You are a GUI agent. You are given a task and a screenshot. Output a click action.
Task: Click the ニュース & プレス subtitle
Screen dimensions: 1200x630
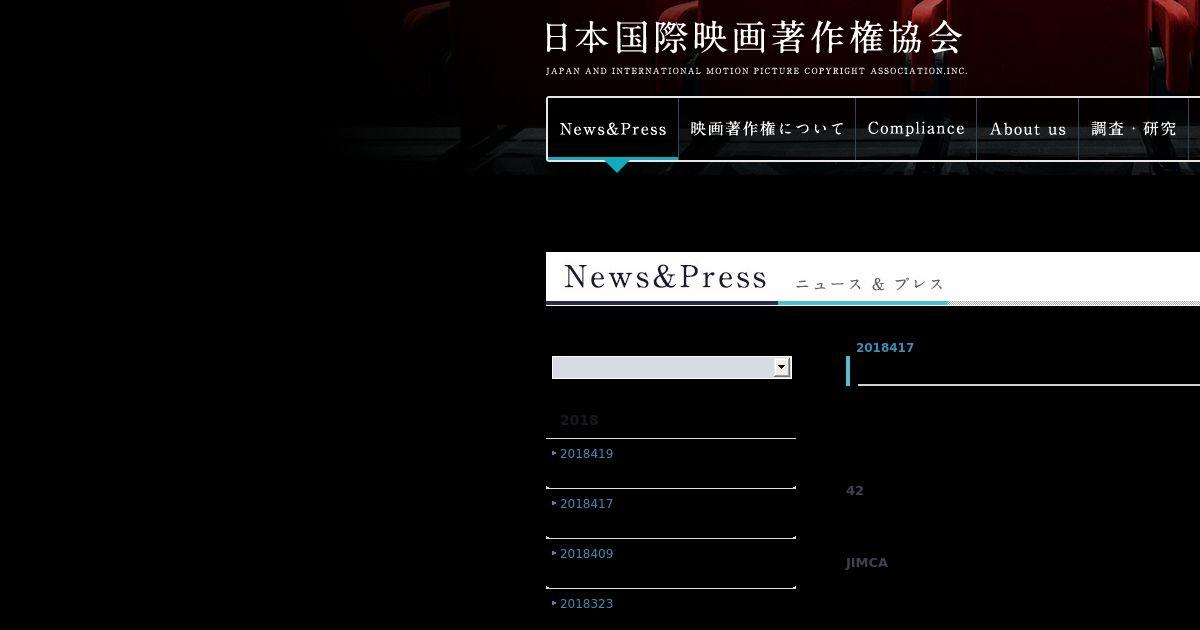(x=869, y=284)
